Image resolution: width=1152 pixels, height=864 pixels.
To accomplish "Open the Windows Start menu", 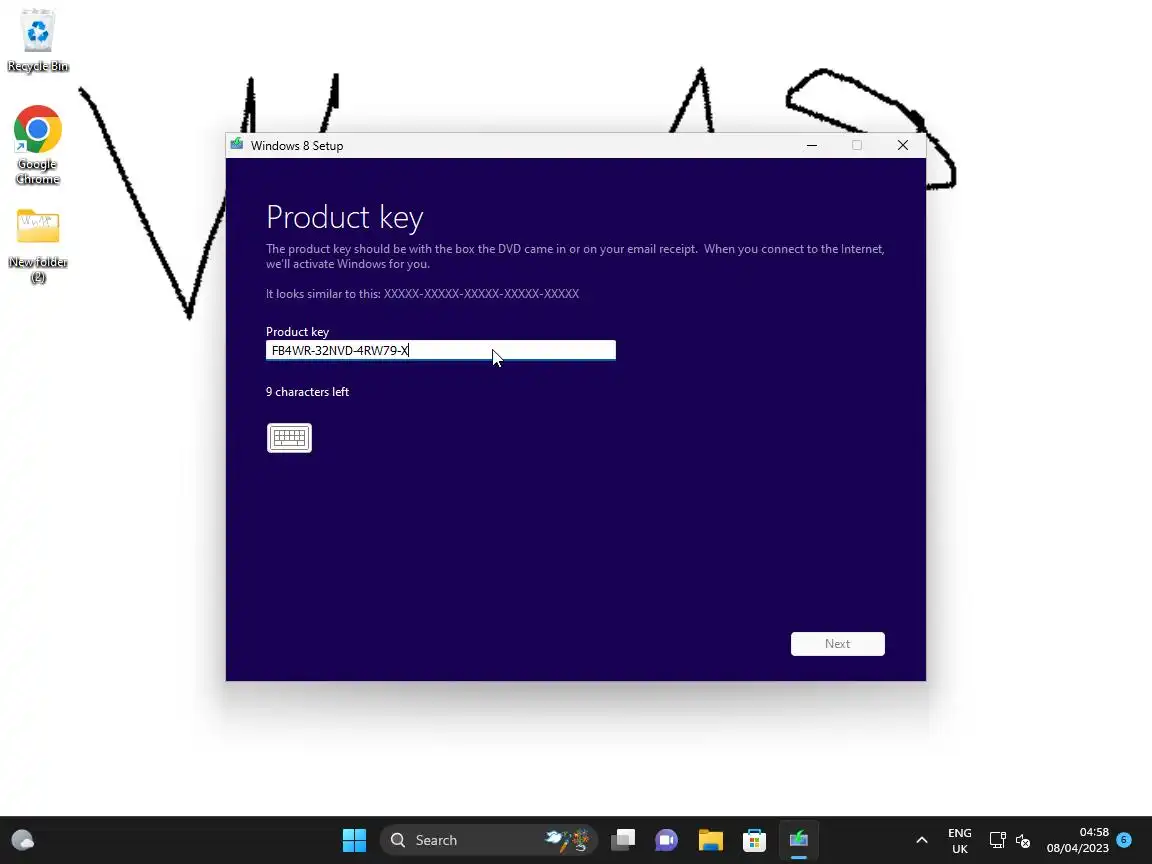I will point(354,840).
